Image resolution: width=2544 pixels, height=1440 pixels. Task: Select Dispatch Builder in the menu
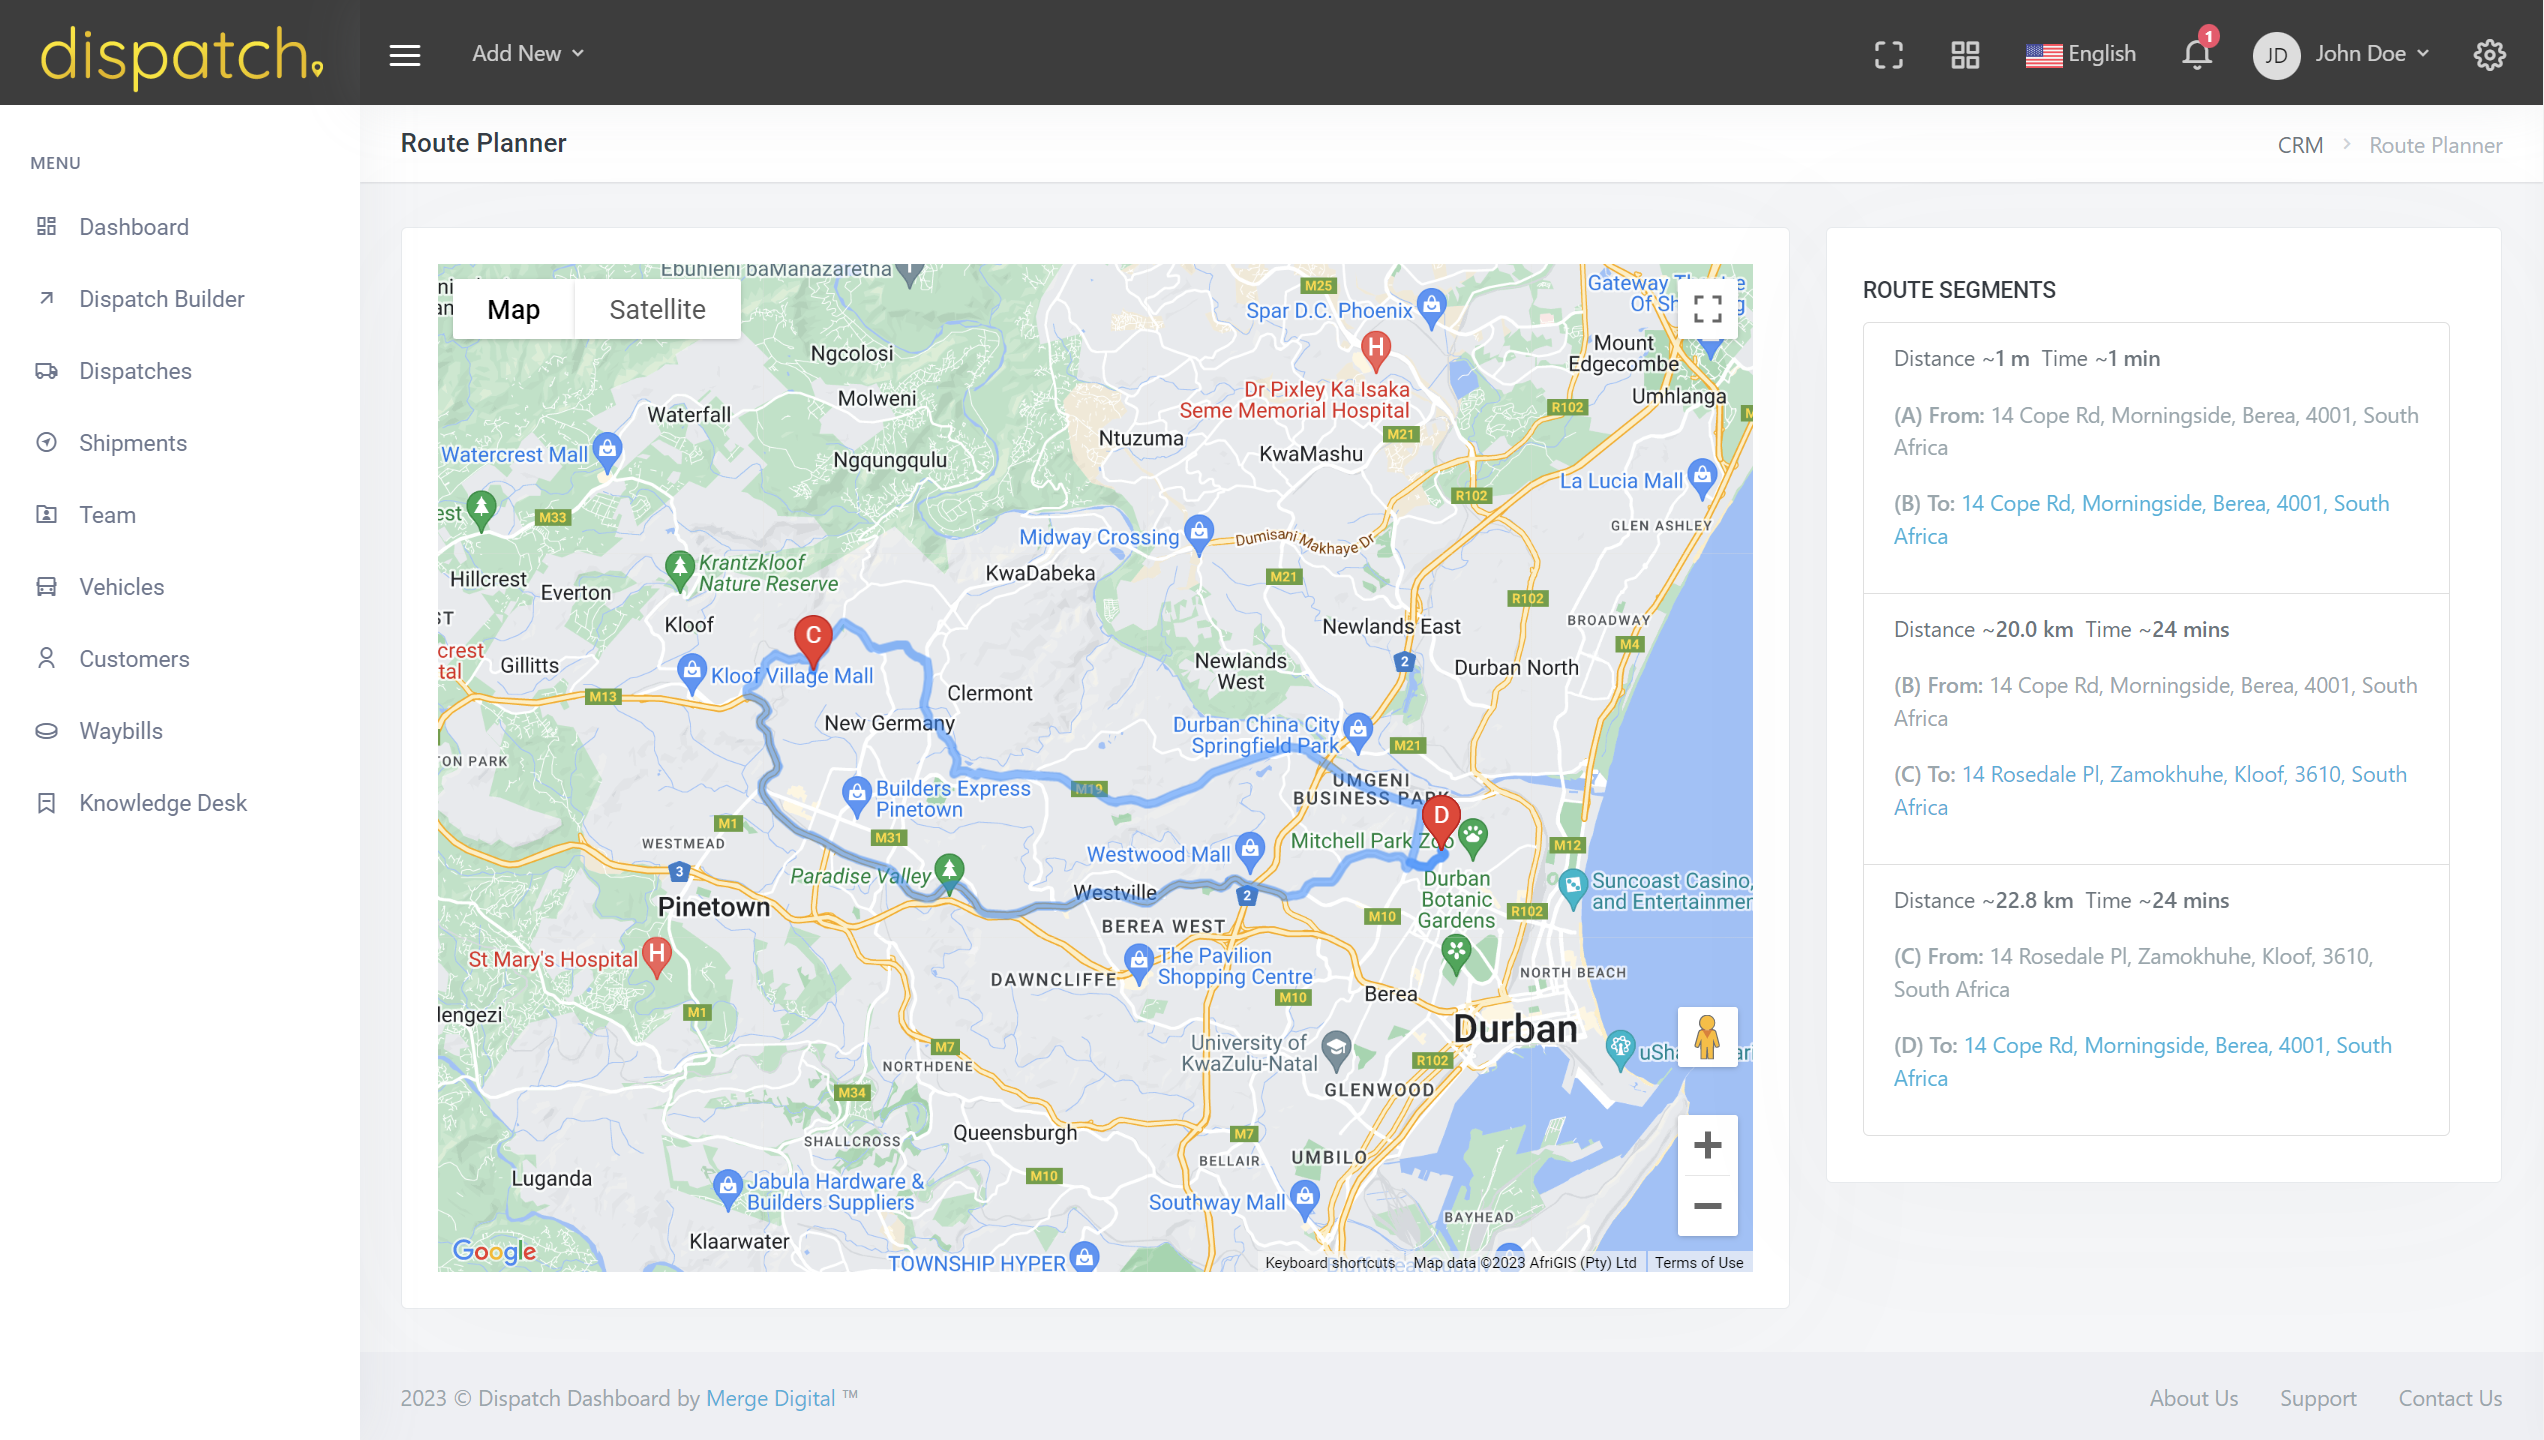161,298
